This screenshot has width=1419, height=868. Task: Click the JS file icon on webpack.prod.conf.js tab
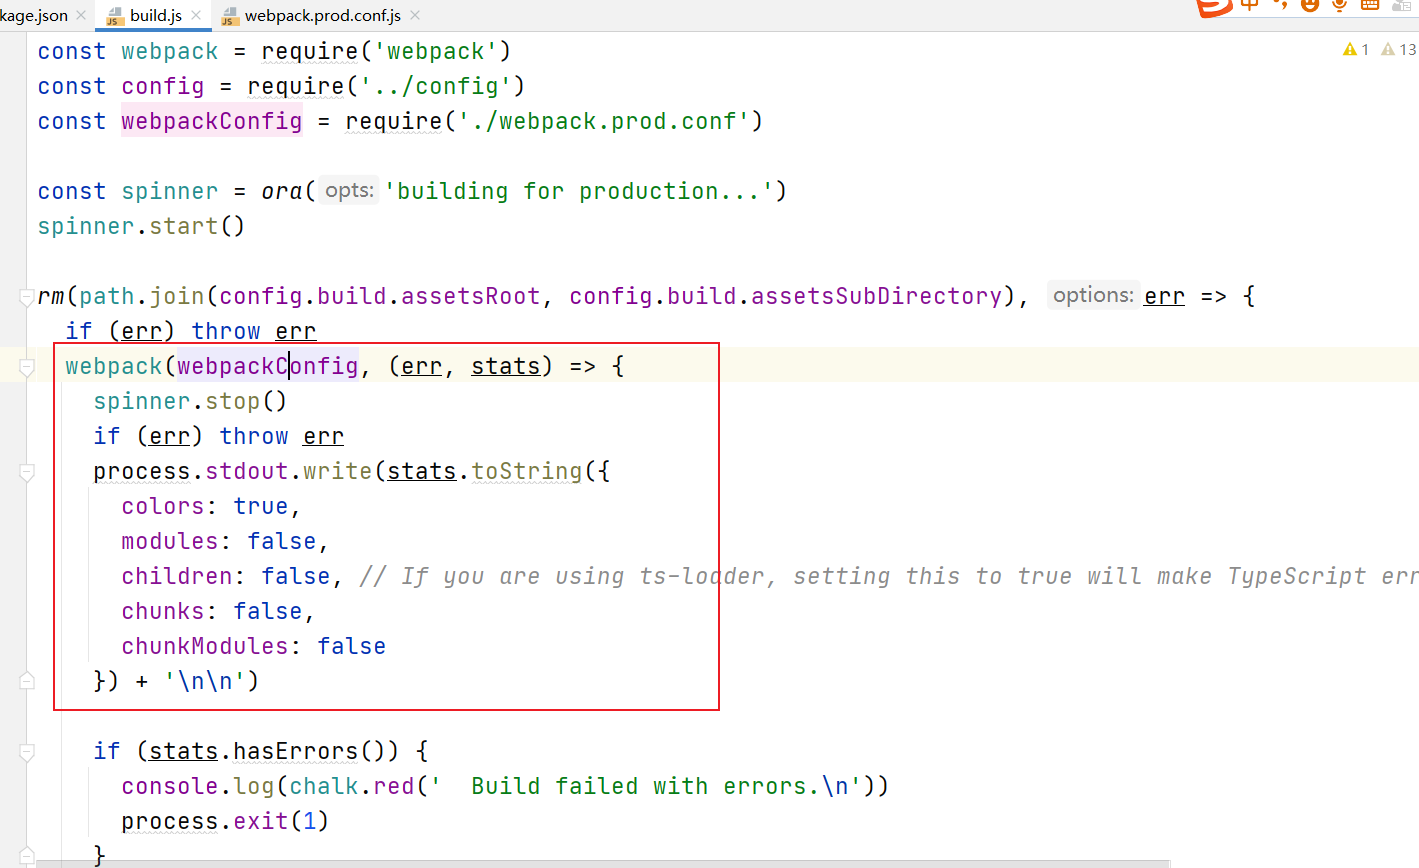[229, 16]
